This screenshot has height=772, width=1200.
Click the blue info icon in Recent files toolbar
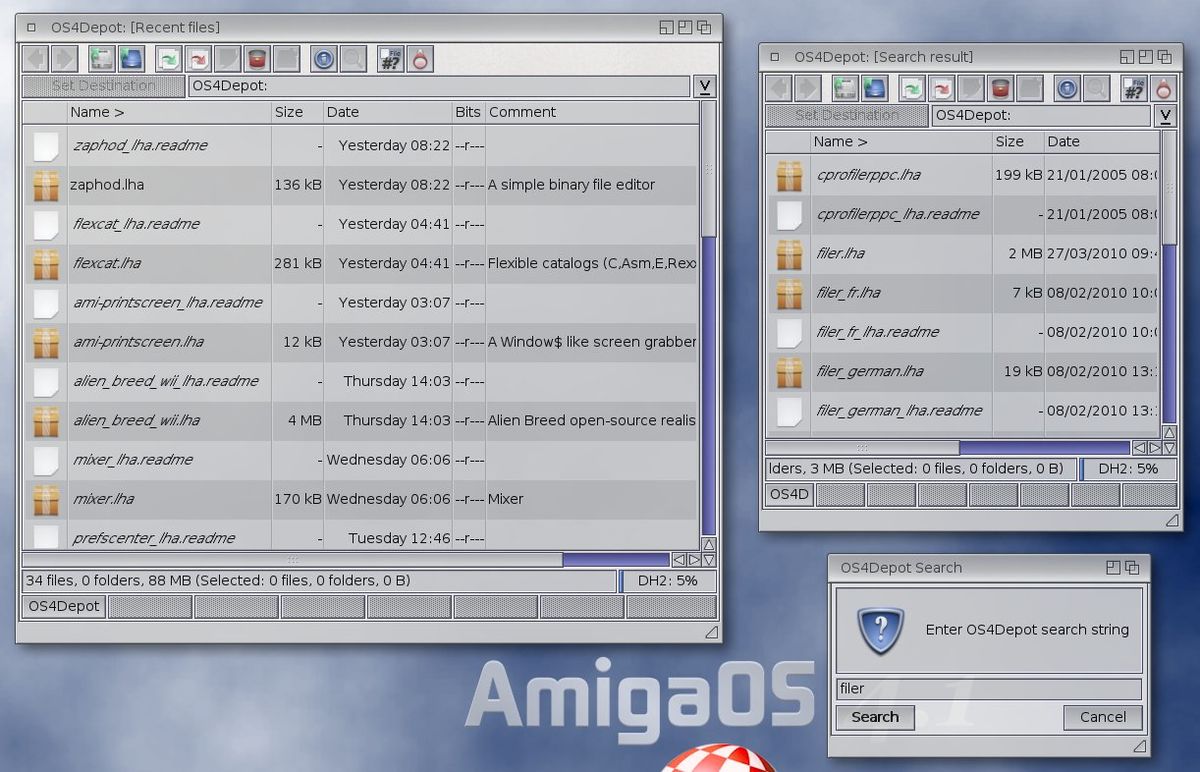click(323, 59)
